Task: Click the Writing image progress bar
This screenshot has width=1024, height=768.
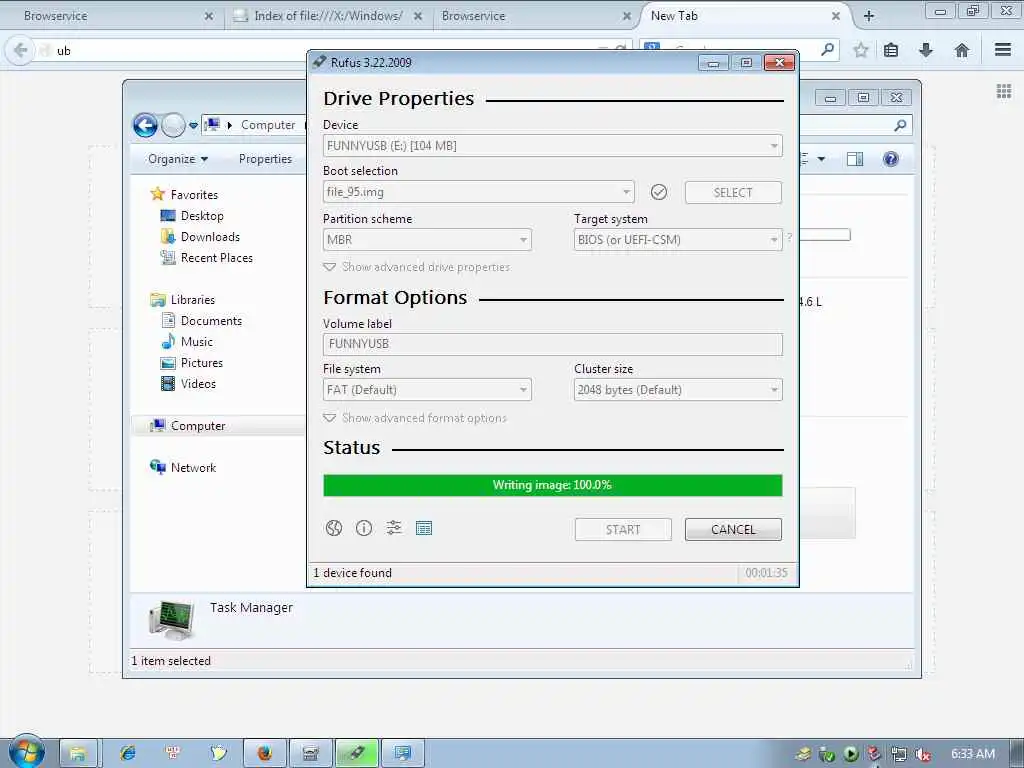Action: point(552,485)
